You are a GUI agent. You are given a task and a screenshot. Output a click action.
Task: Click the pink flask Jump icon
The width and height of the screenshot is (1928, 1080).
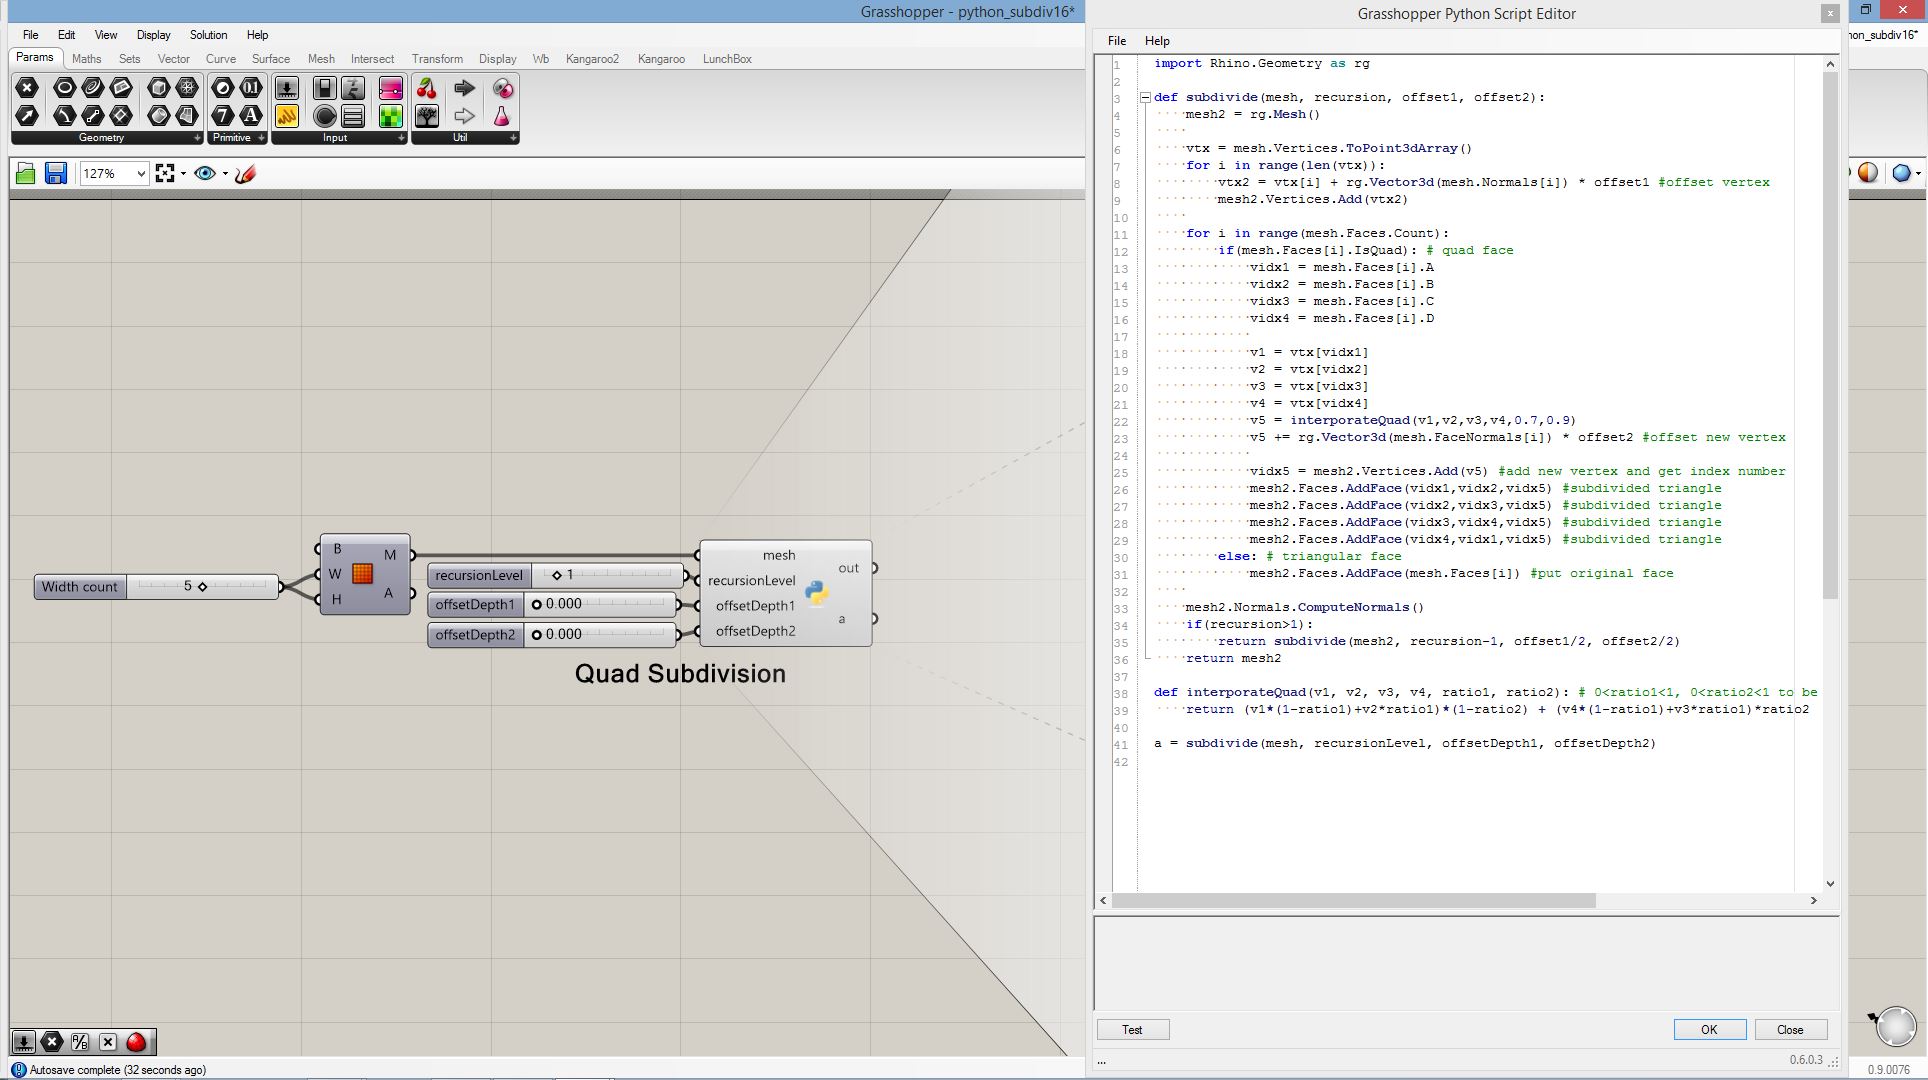click(x=502, y=116)
